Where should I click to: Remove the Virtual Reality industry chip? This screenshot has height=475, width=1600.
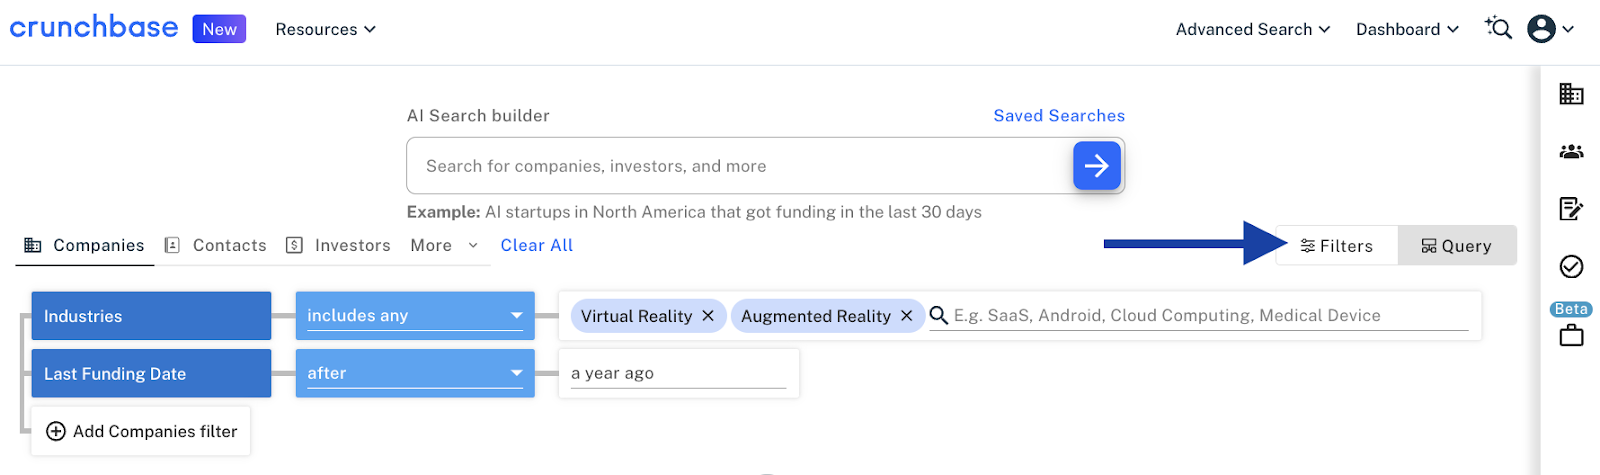coord(708,316)
